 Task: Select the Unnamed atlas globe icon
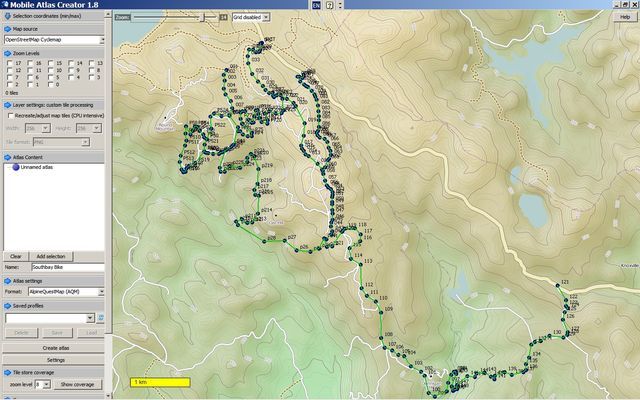pyautogui.click(x=15, y=168)
